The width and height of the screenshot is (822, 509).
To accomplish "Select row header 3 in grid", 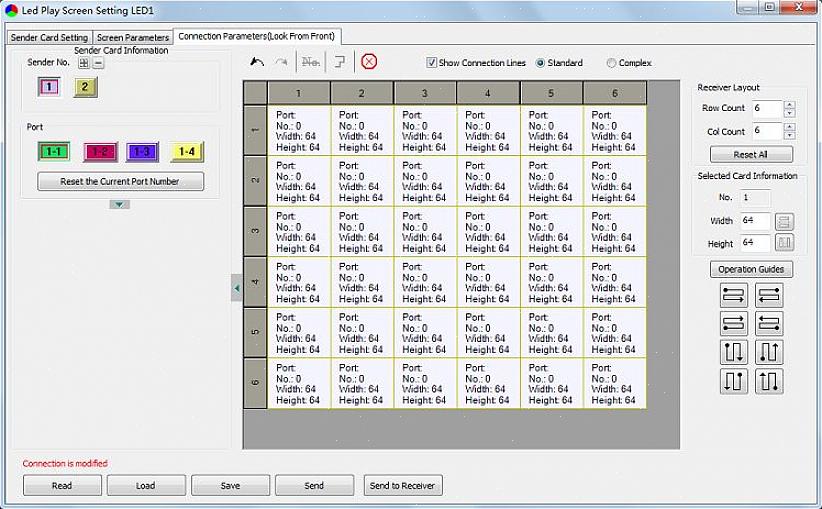I will pyautogui.click(x=255, y=231).
